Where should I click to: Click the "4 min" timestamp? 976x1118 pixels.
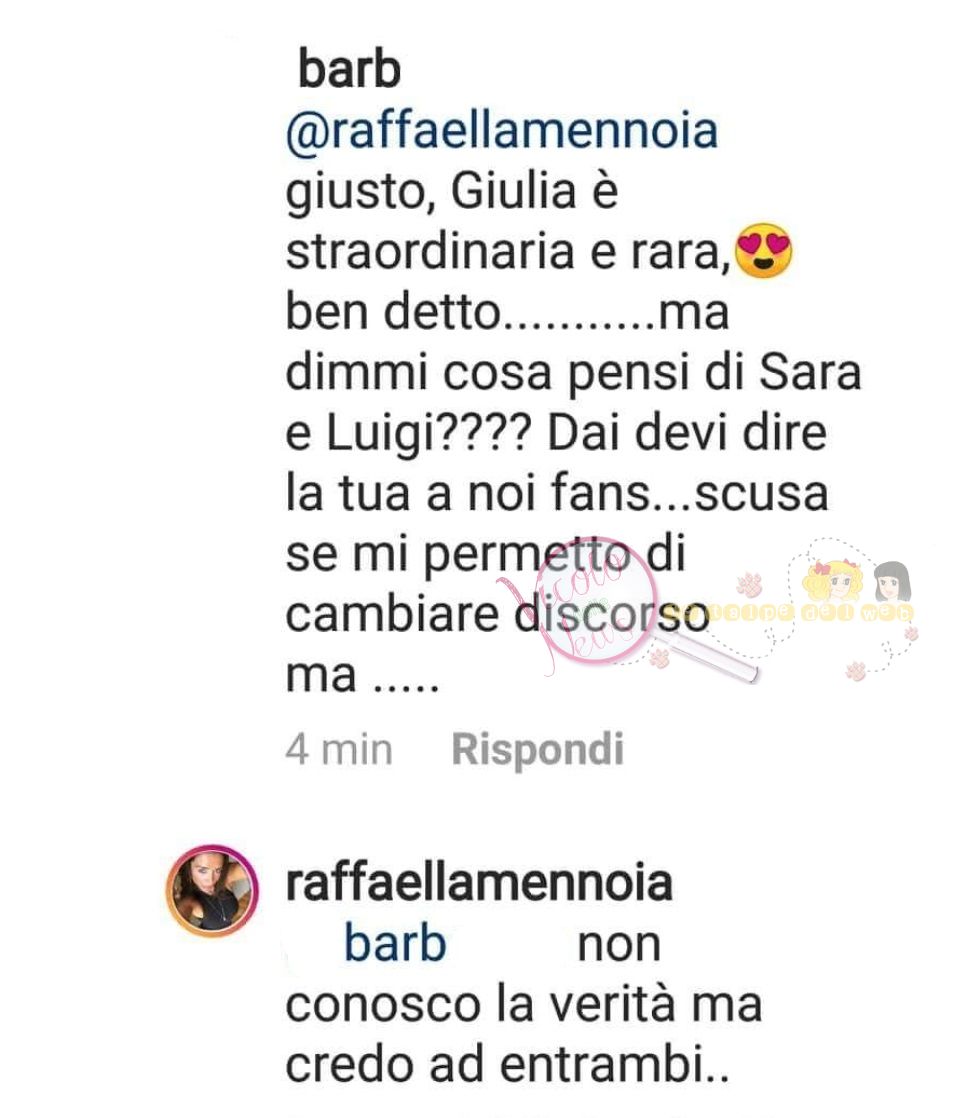click(x=339, y=750)
